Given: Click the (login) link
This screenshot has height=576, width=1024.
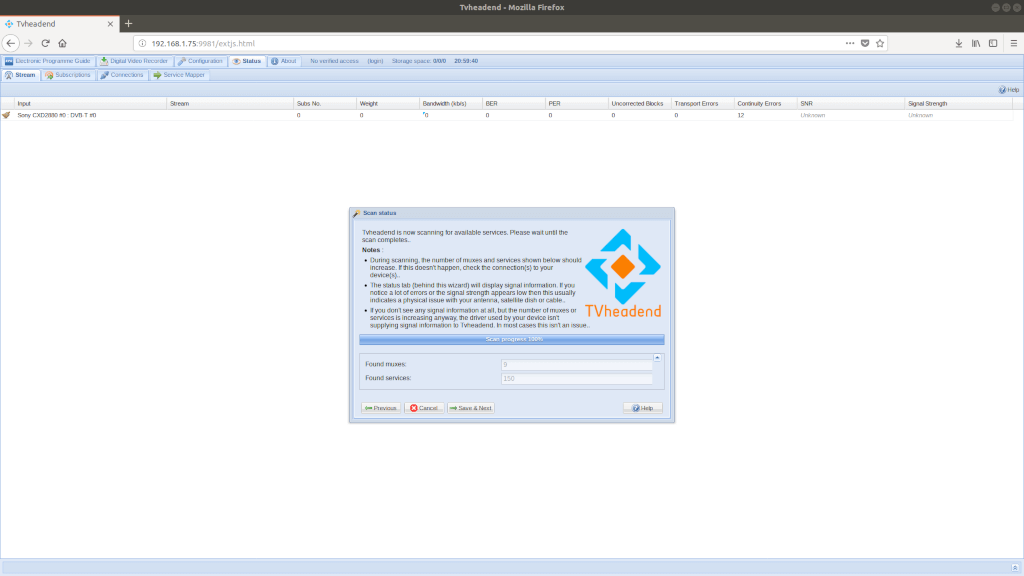Looking at the screenshot, I should click(x=375, y=61).
